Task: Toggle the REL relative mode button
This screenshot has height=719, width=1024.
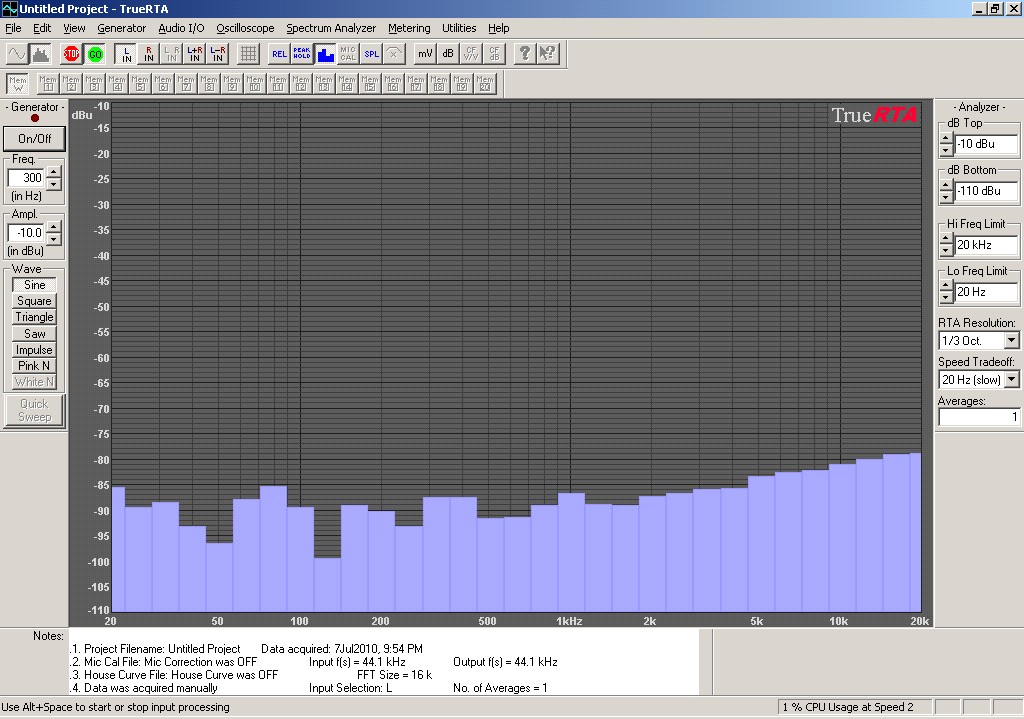Action: [x=279, y=54]
